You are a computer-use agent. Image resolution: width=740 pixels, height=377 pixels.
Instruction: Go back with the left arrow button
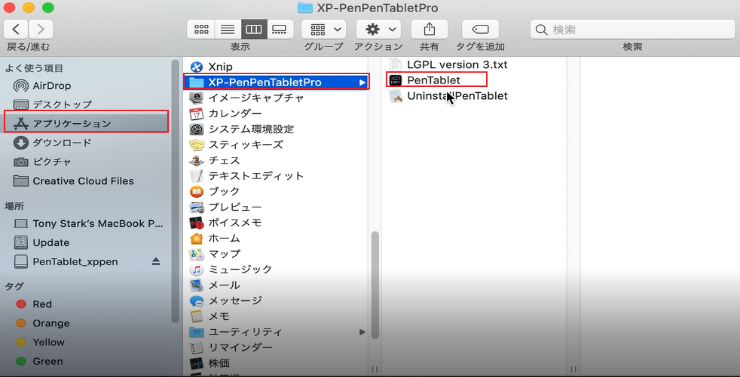pos(16,29)
